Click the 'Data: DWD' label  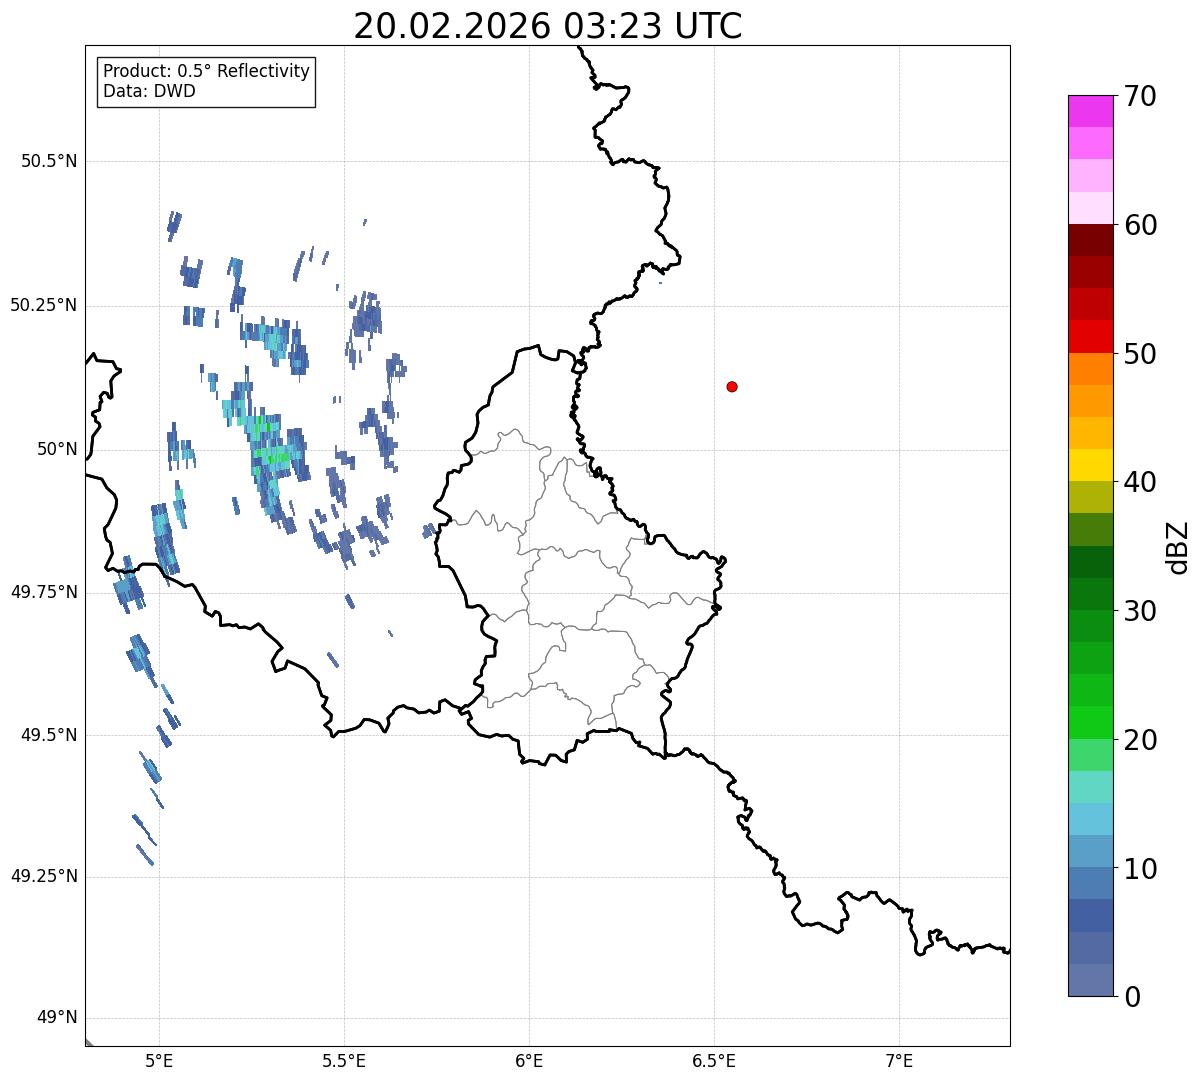point(149,91)
